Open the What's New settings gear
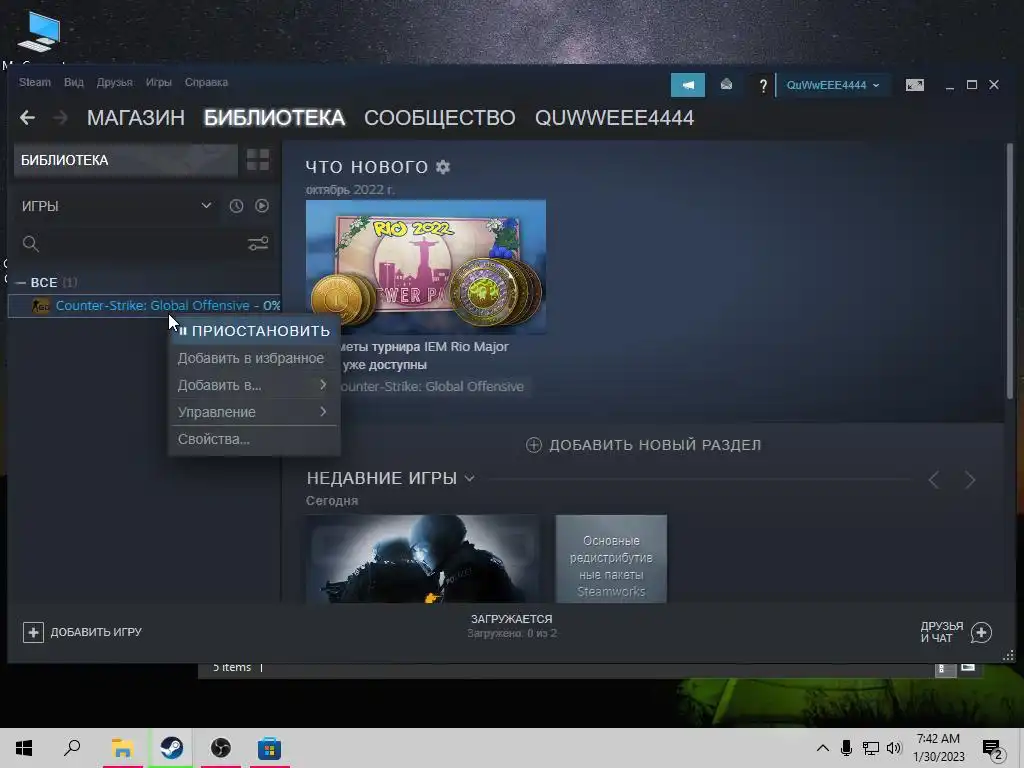 (x=443, y=167)
